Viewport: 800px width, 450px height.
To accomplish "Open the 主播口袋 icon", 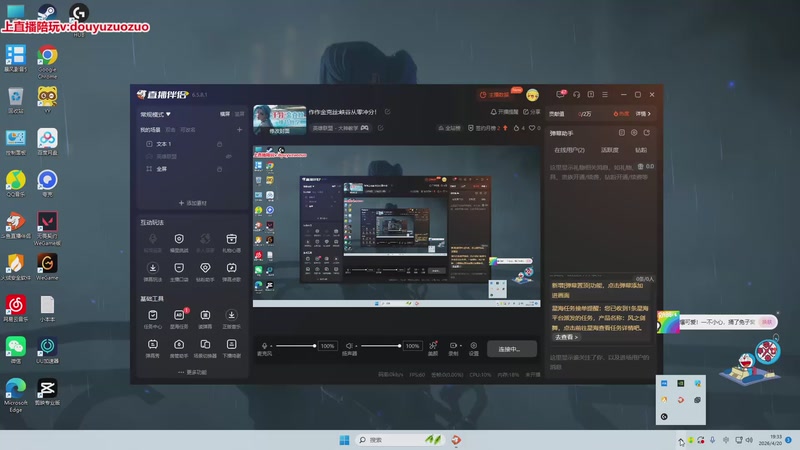I will click(179, 268).
